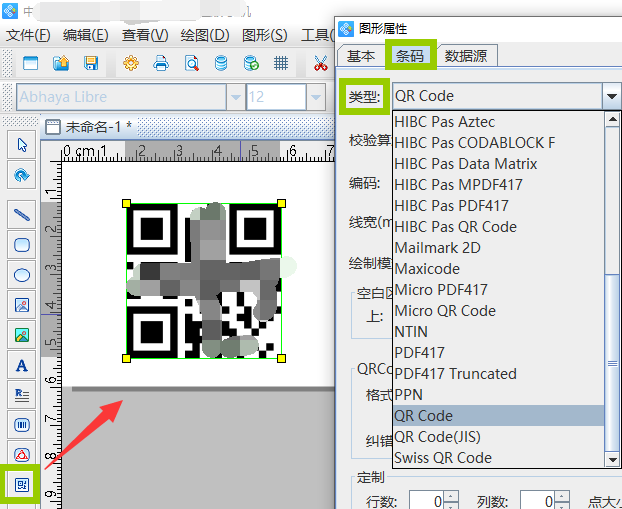The width and height of the screenshot is (622, 509).
Task: Click the open file toolbar icon
Action: (x=61, y=63)
